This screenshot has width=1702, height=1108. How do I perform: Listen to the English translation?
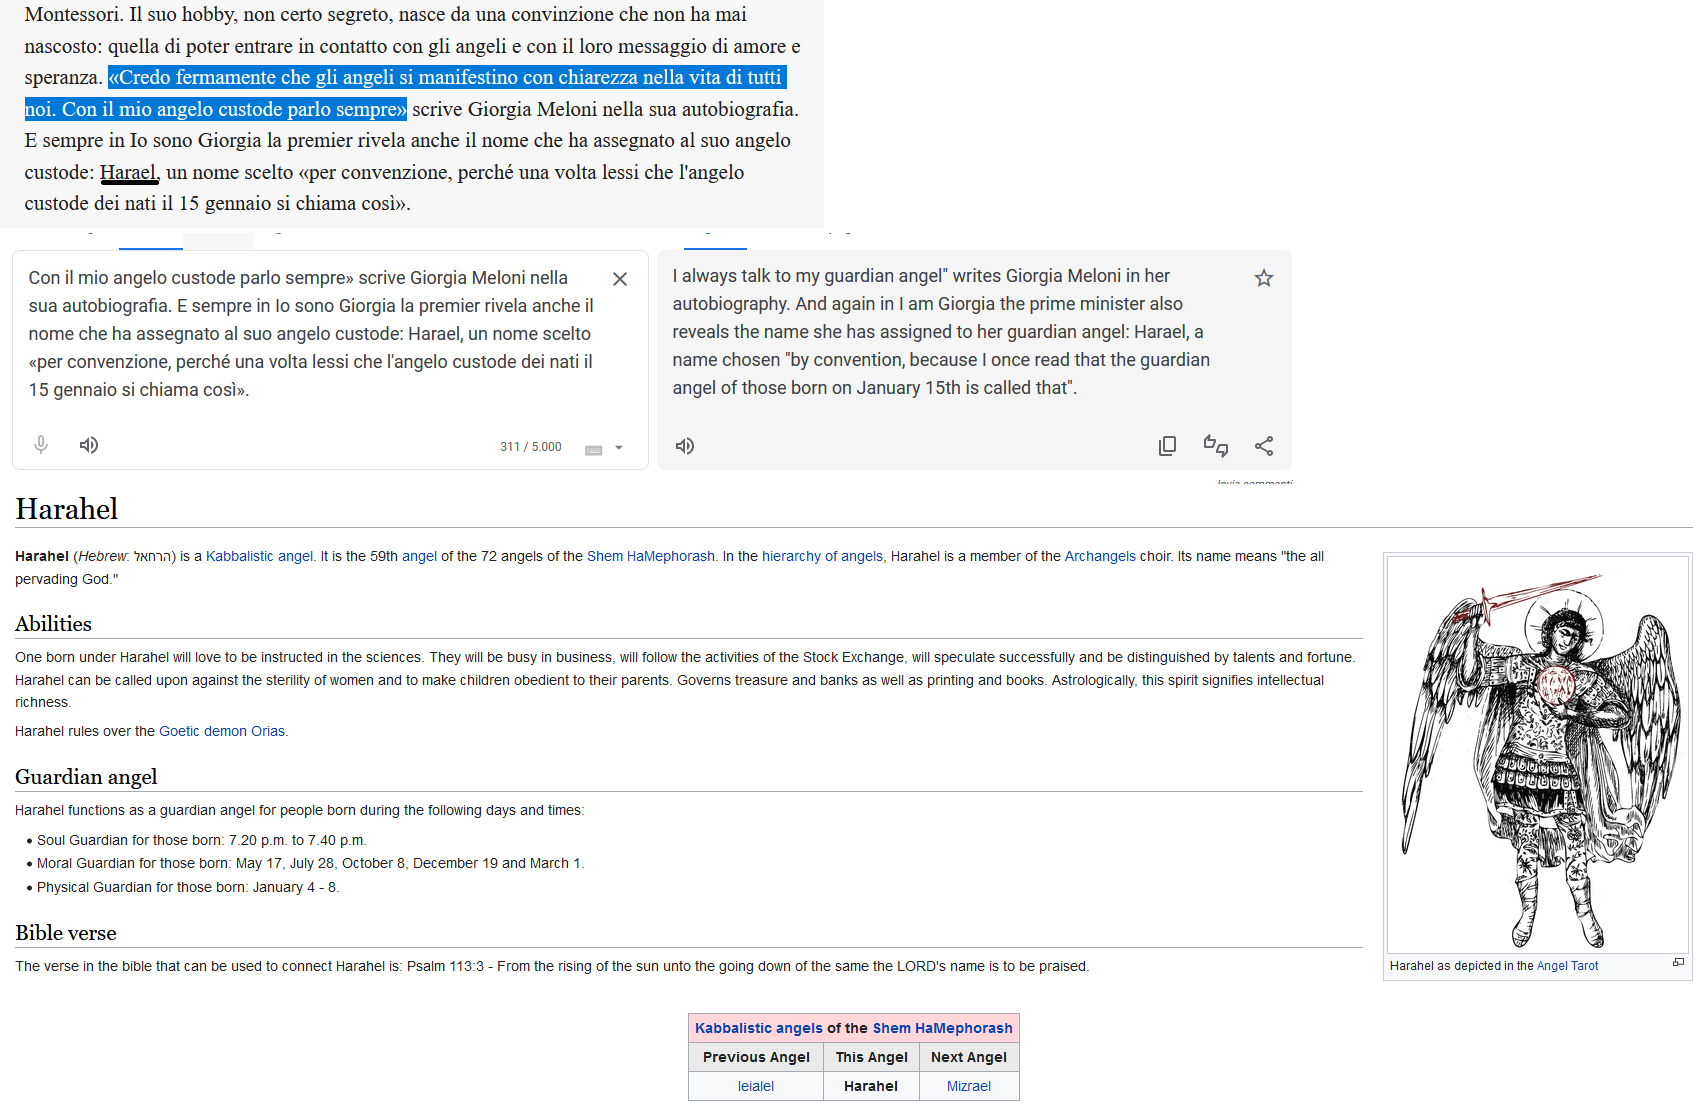pos(685,446)
